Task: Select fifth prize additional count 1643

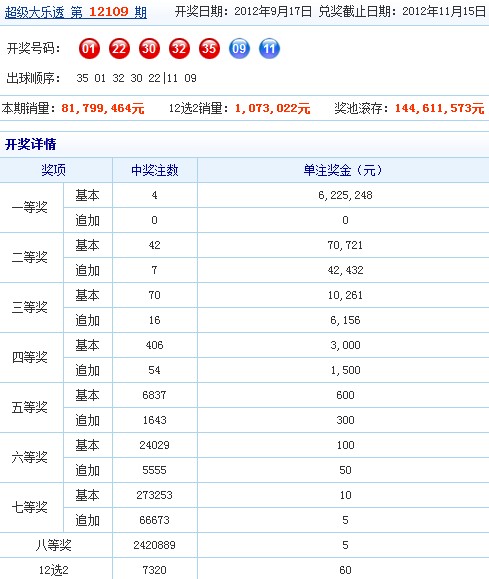Action: pos(154,420)
